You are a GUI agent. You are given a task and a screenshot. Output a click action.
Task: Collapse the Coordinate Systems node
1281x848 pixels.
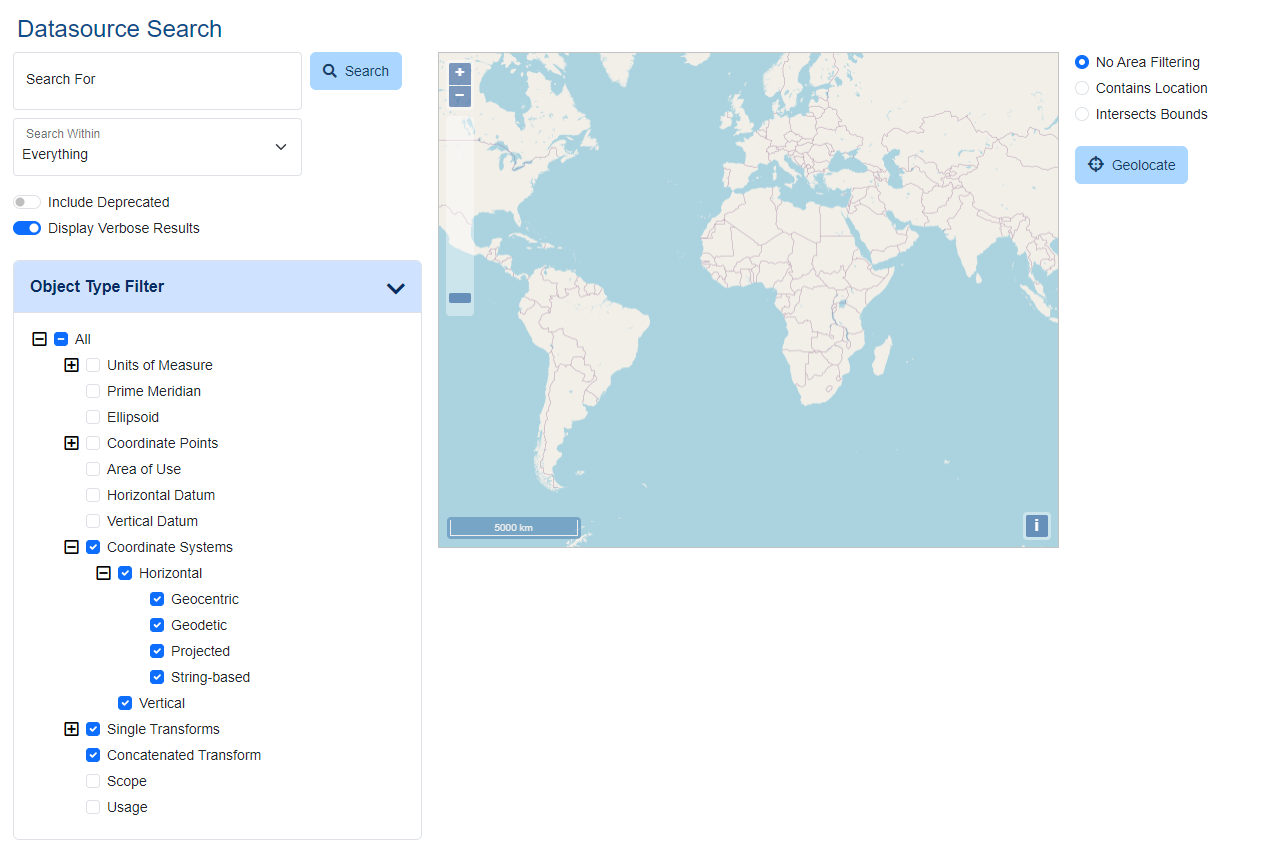(x=72, y=547)
